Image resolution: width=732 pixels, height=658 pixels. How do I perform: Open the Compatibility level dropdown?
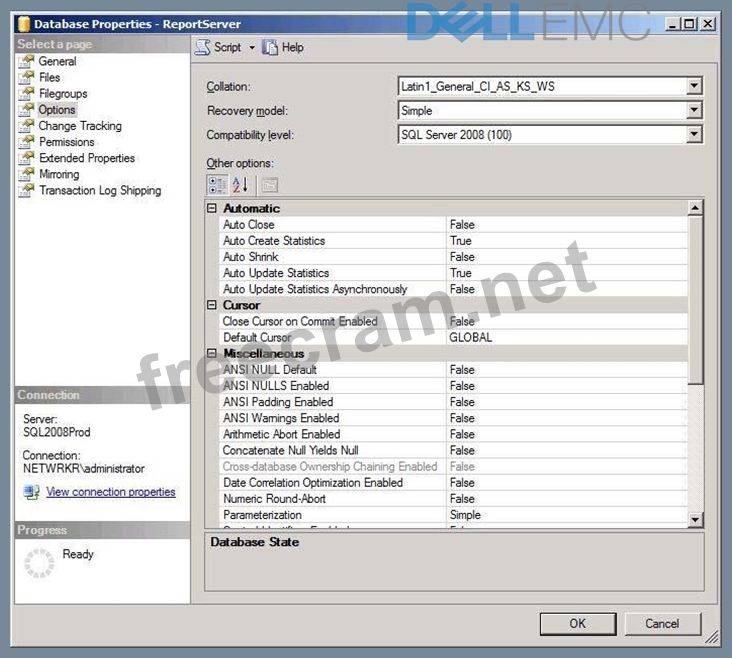tap(694, 134)
